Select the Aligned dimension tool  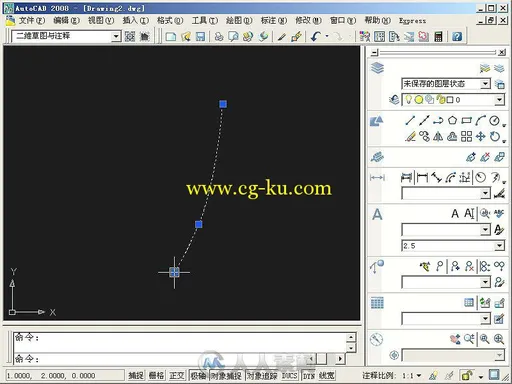click(x=436, y=177)
